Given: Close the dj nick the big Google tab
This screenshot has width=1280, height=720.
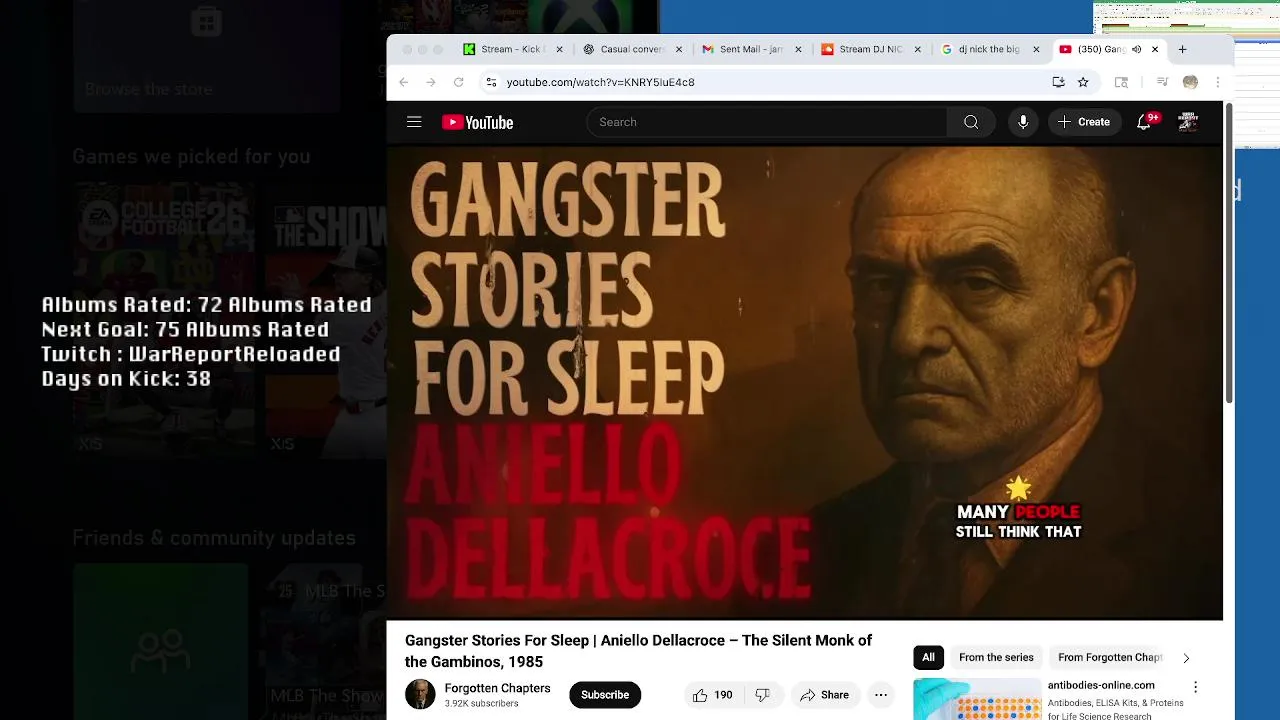Looking at the screenshot, I should click(1036, 49).
